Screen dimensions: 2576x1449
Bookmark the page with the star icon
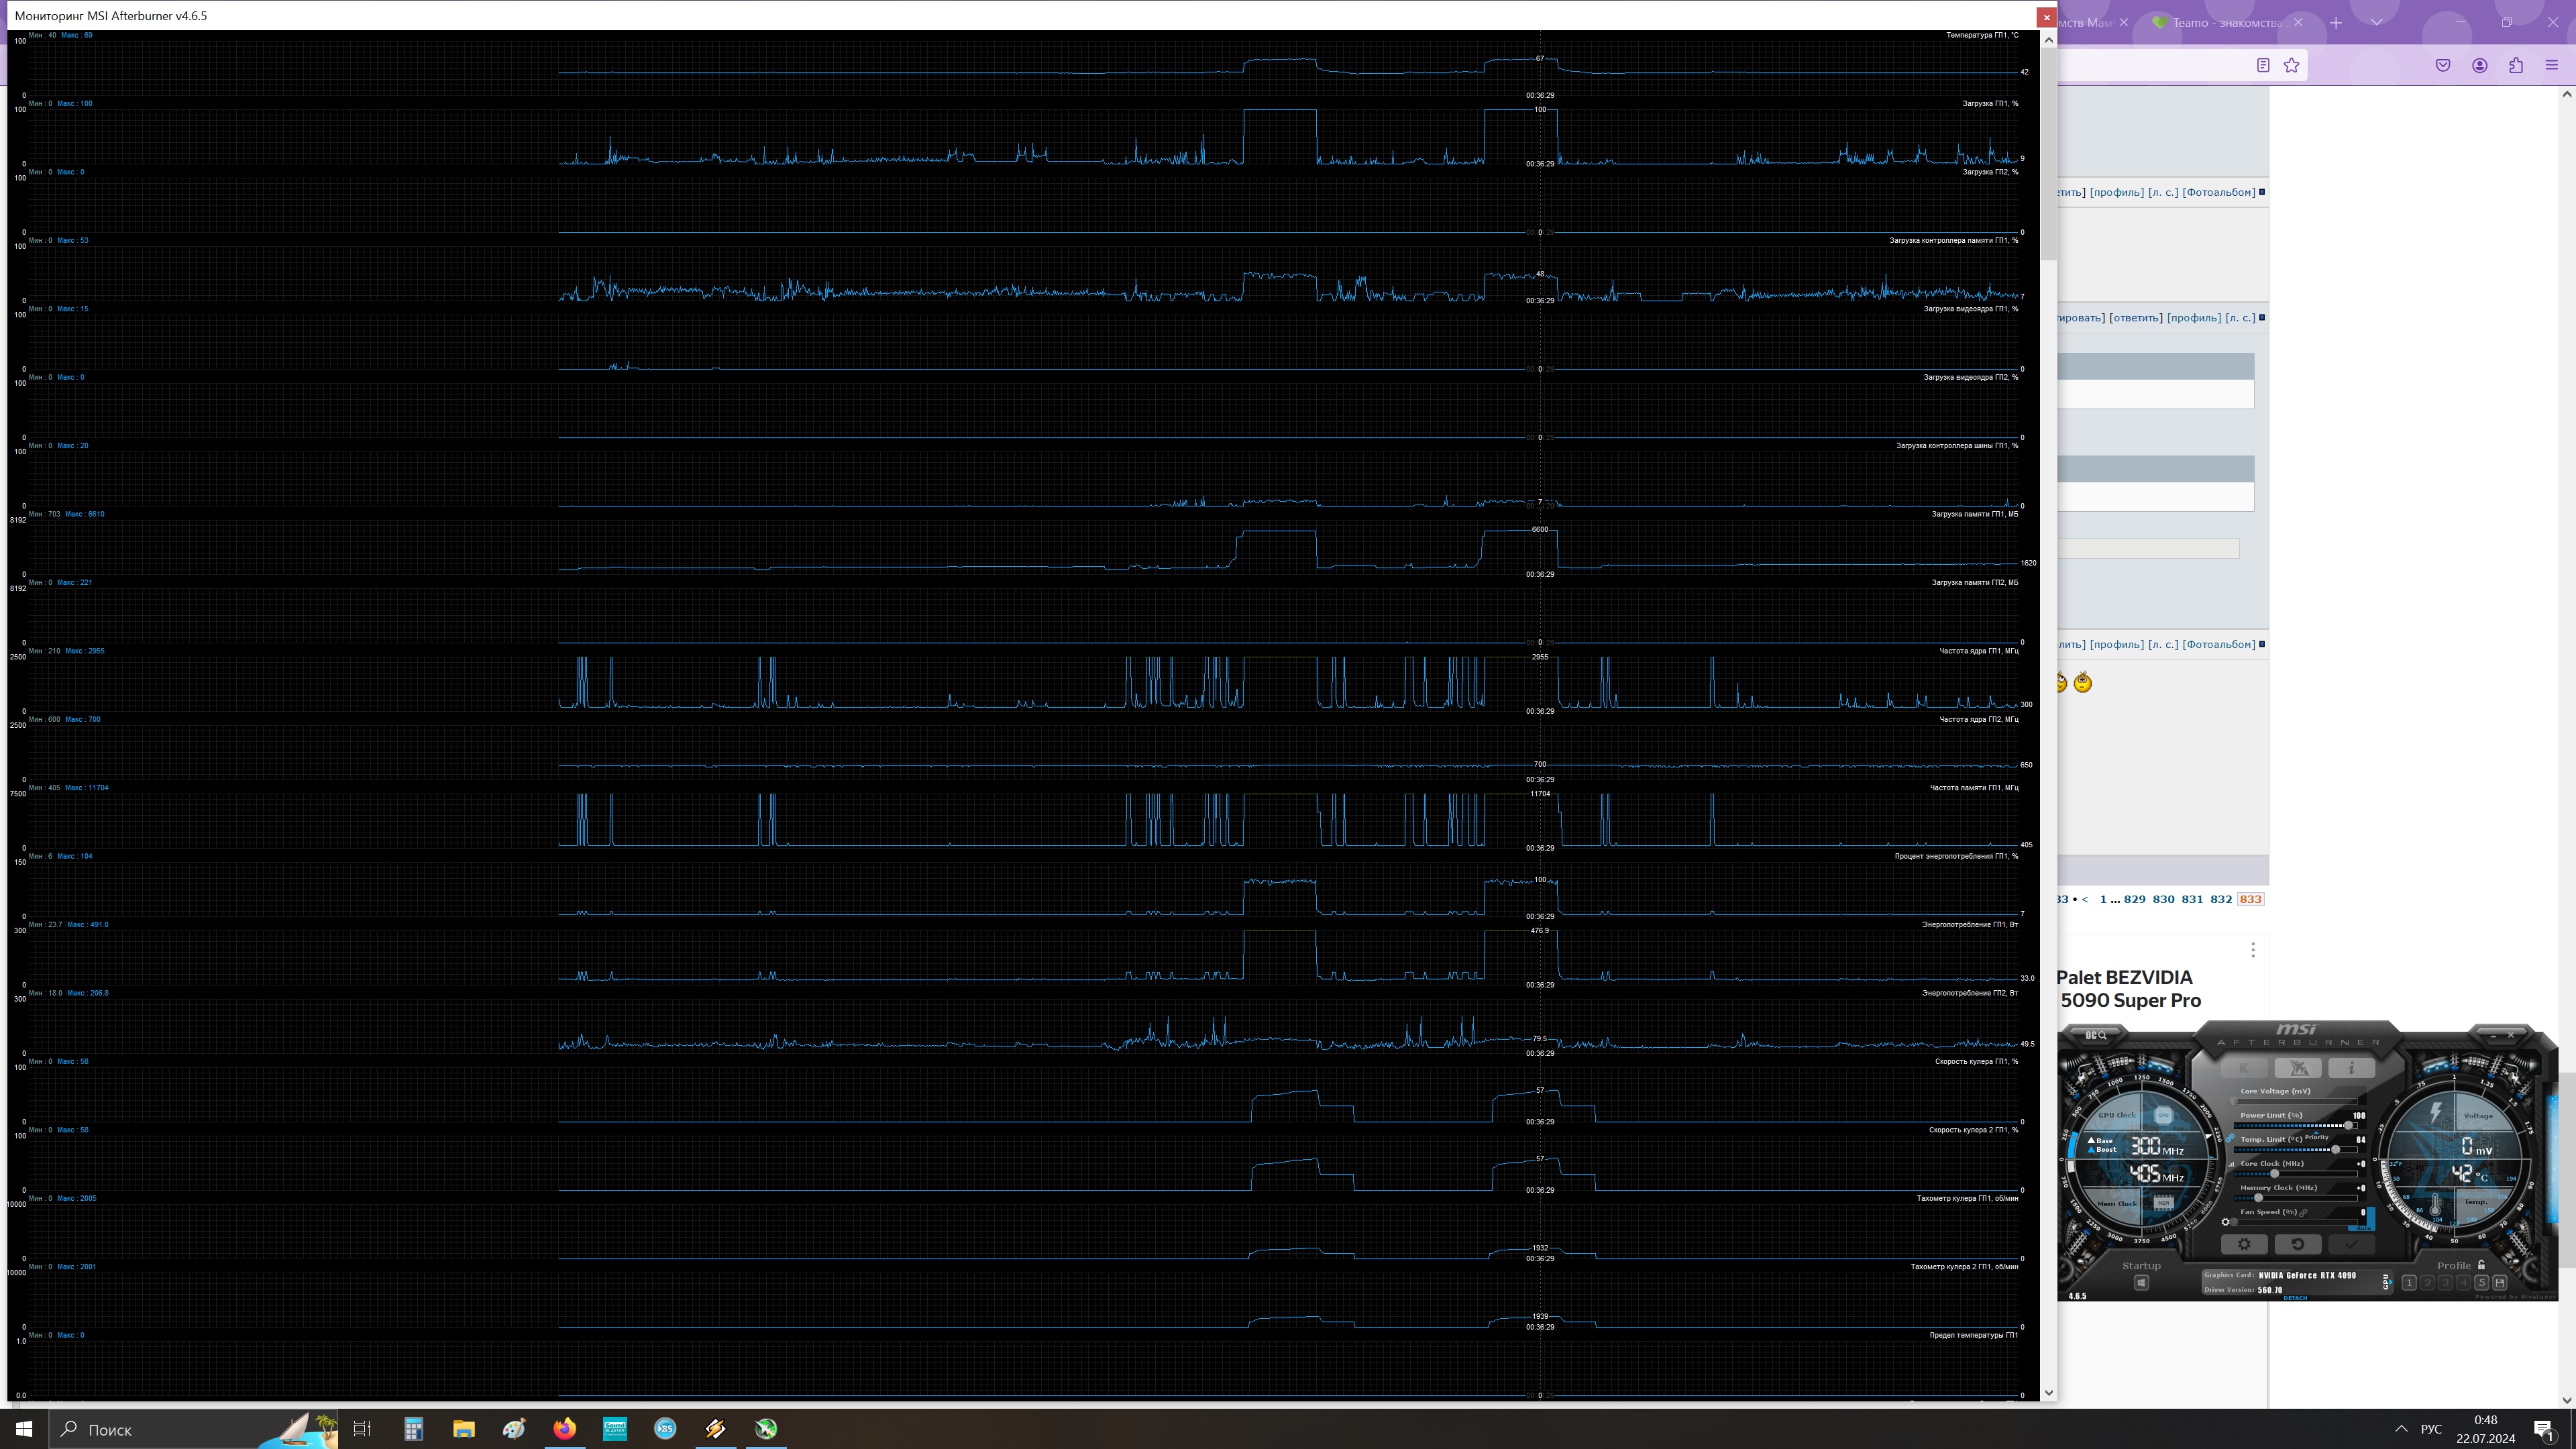click(2291, 66)
